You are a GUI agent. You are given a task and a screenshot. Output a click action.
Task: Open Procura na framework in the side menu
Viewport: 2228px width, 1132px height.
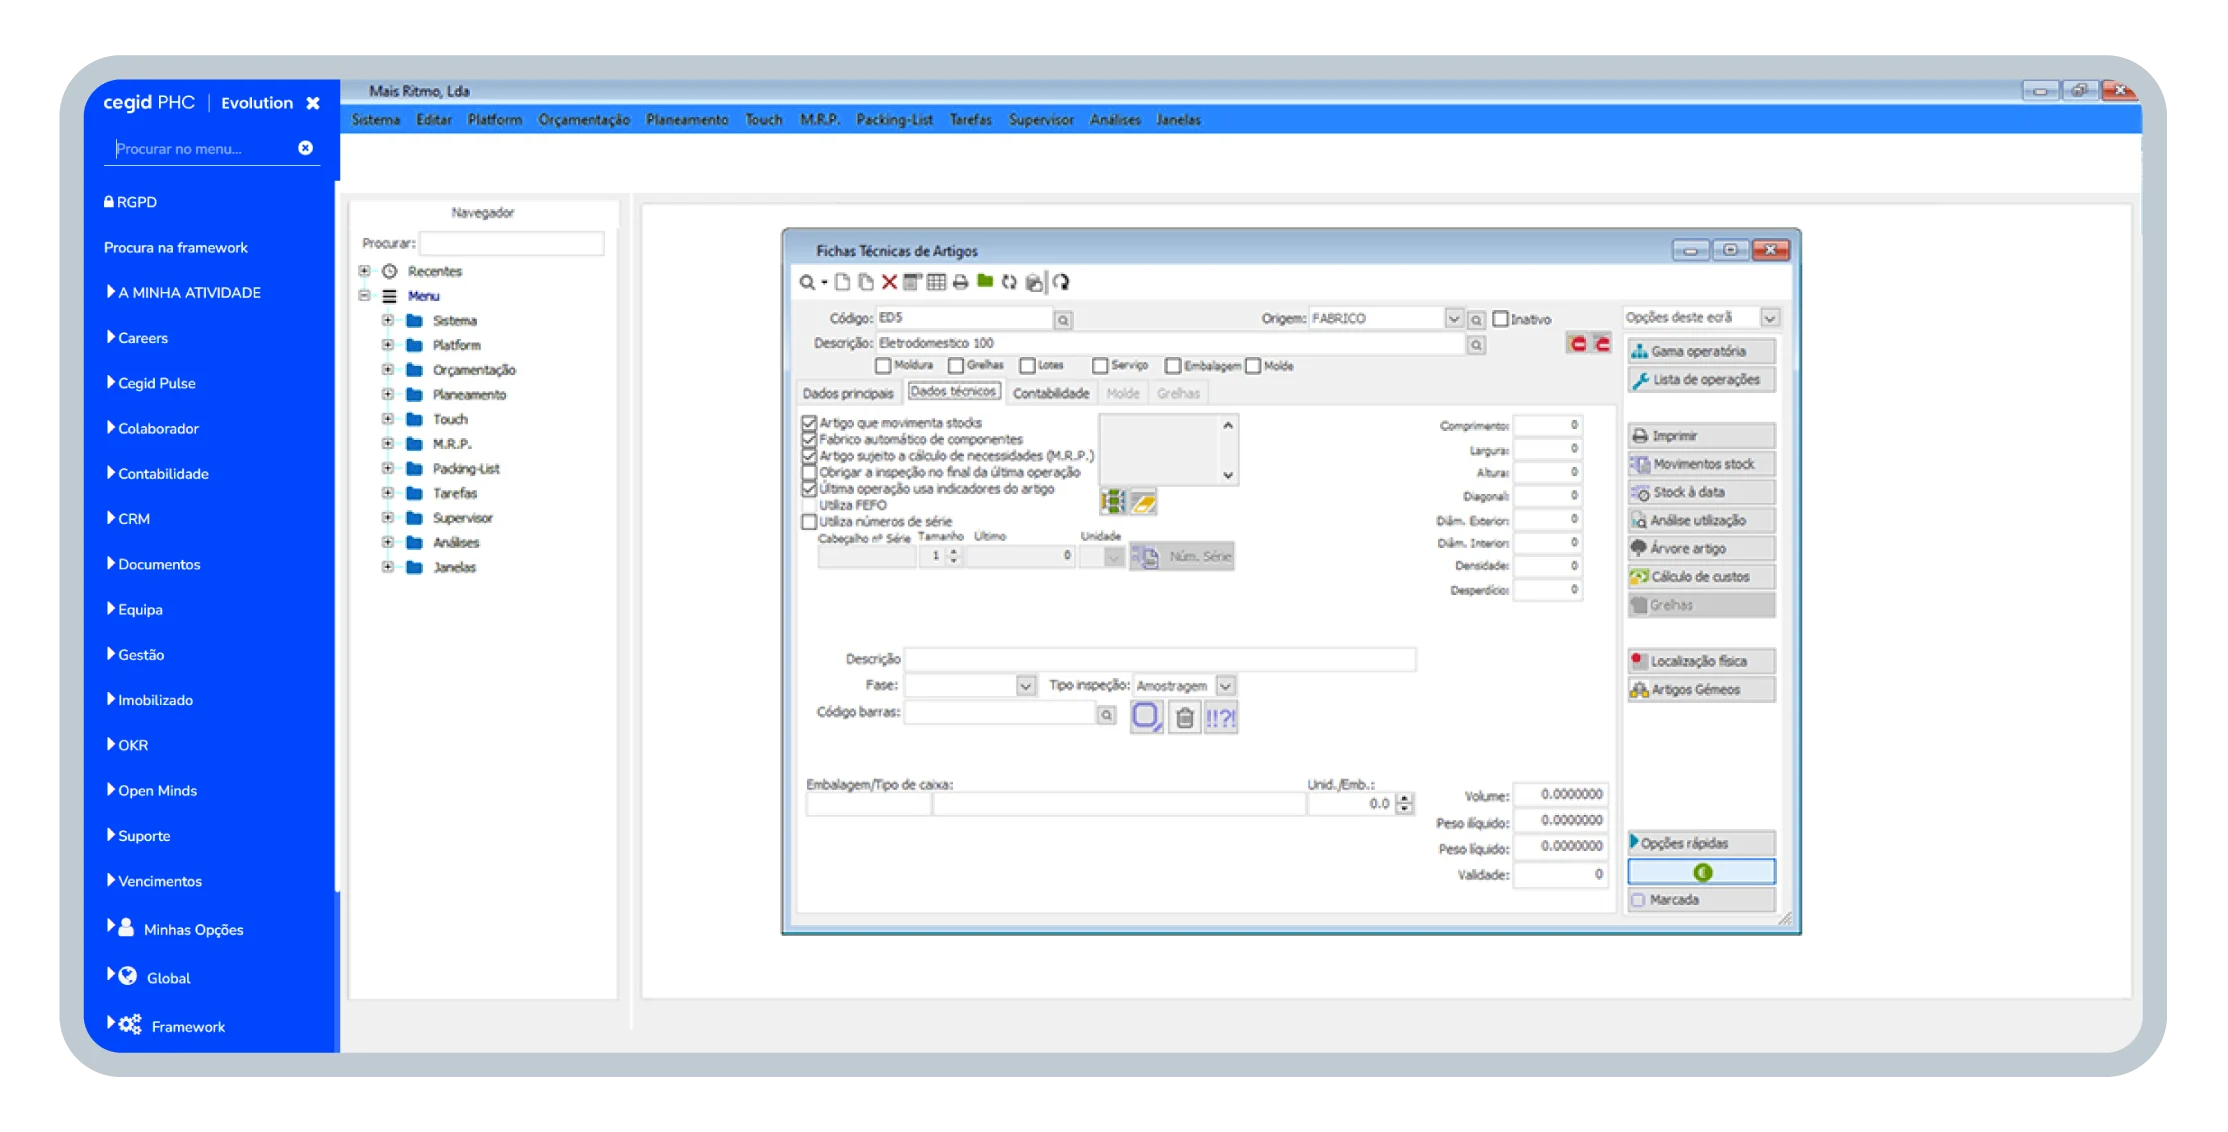click(176, 247)
